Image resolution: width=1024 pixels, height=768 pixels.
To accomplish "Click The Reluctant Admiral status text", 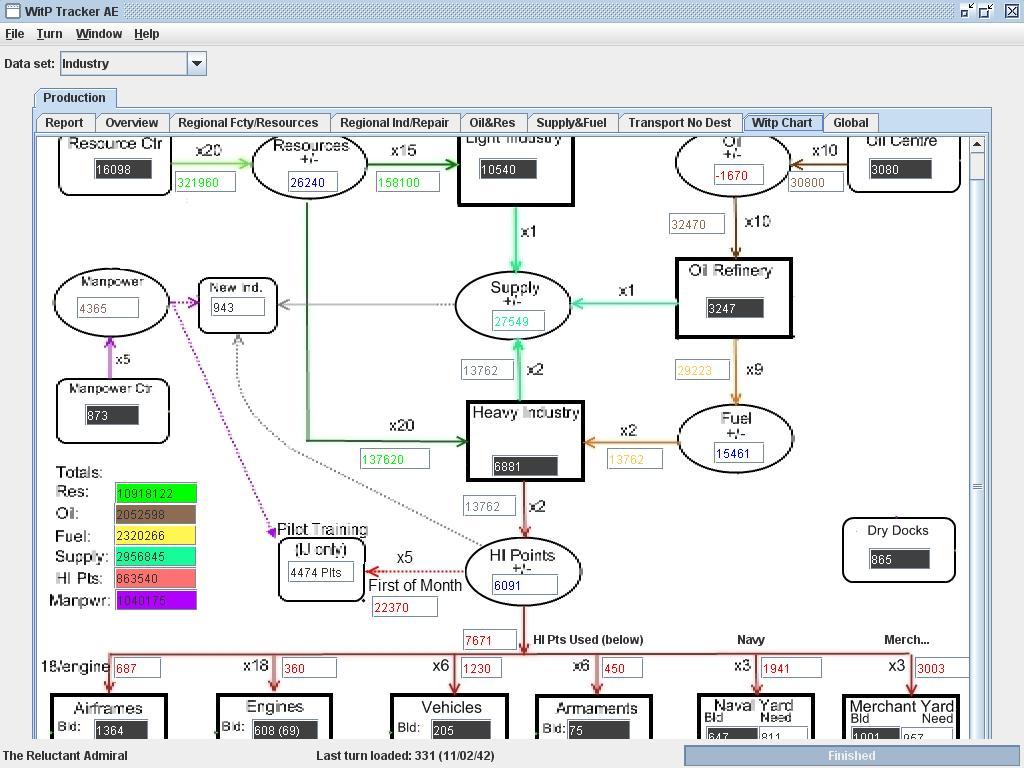I will click(65, 756).
